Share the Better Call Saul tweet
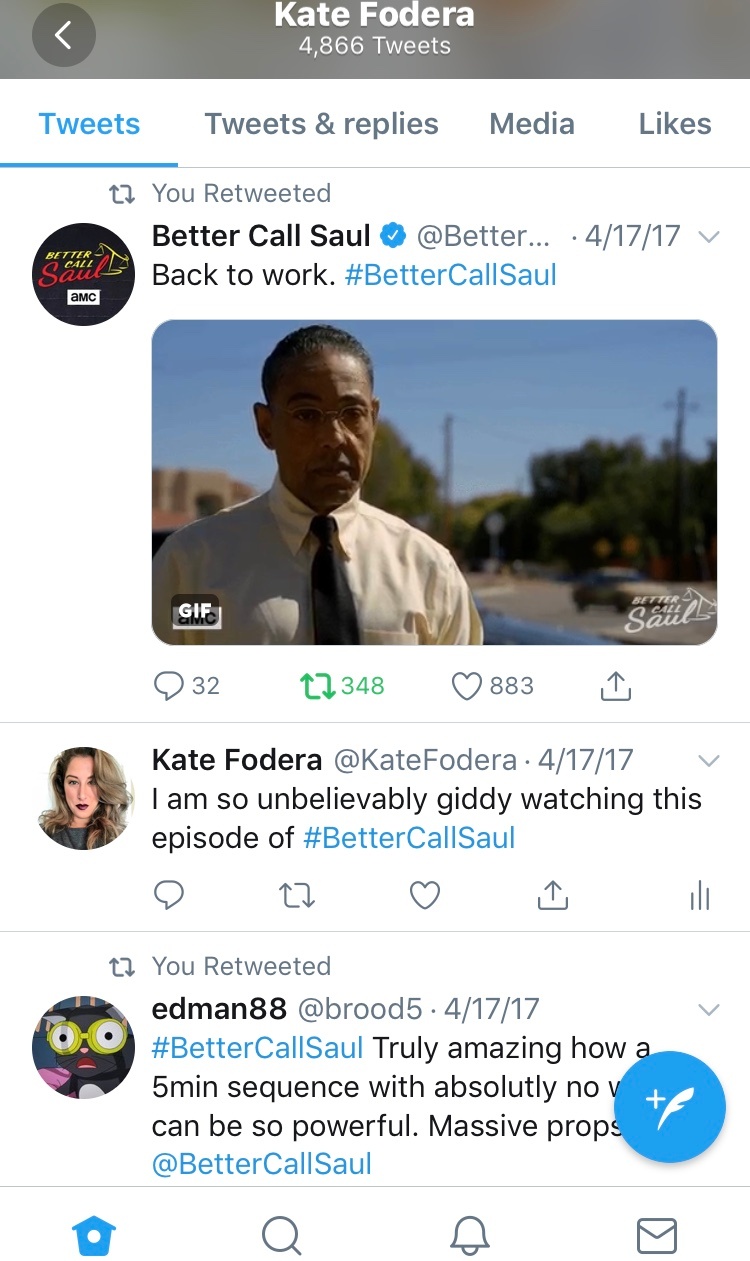The image size is (750, 1261). (616, 686)
